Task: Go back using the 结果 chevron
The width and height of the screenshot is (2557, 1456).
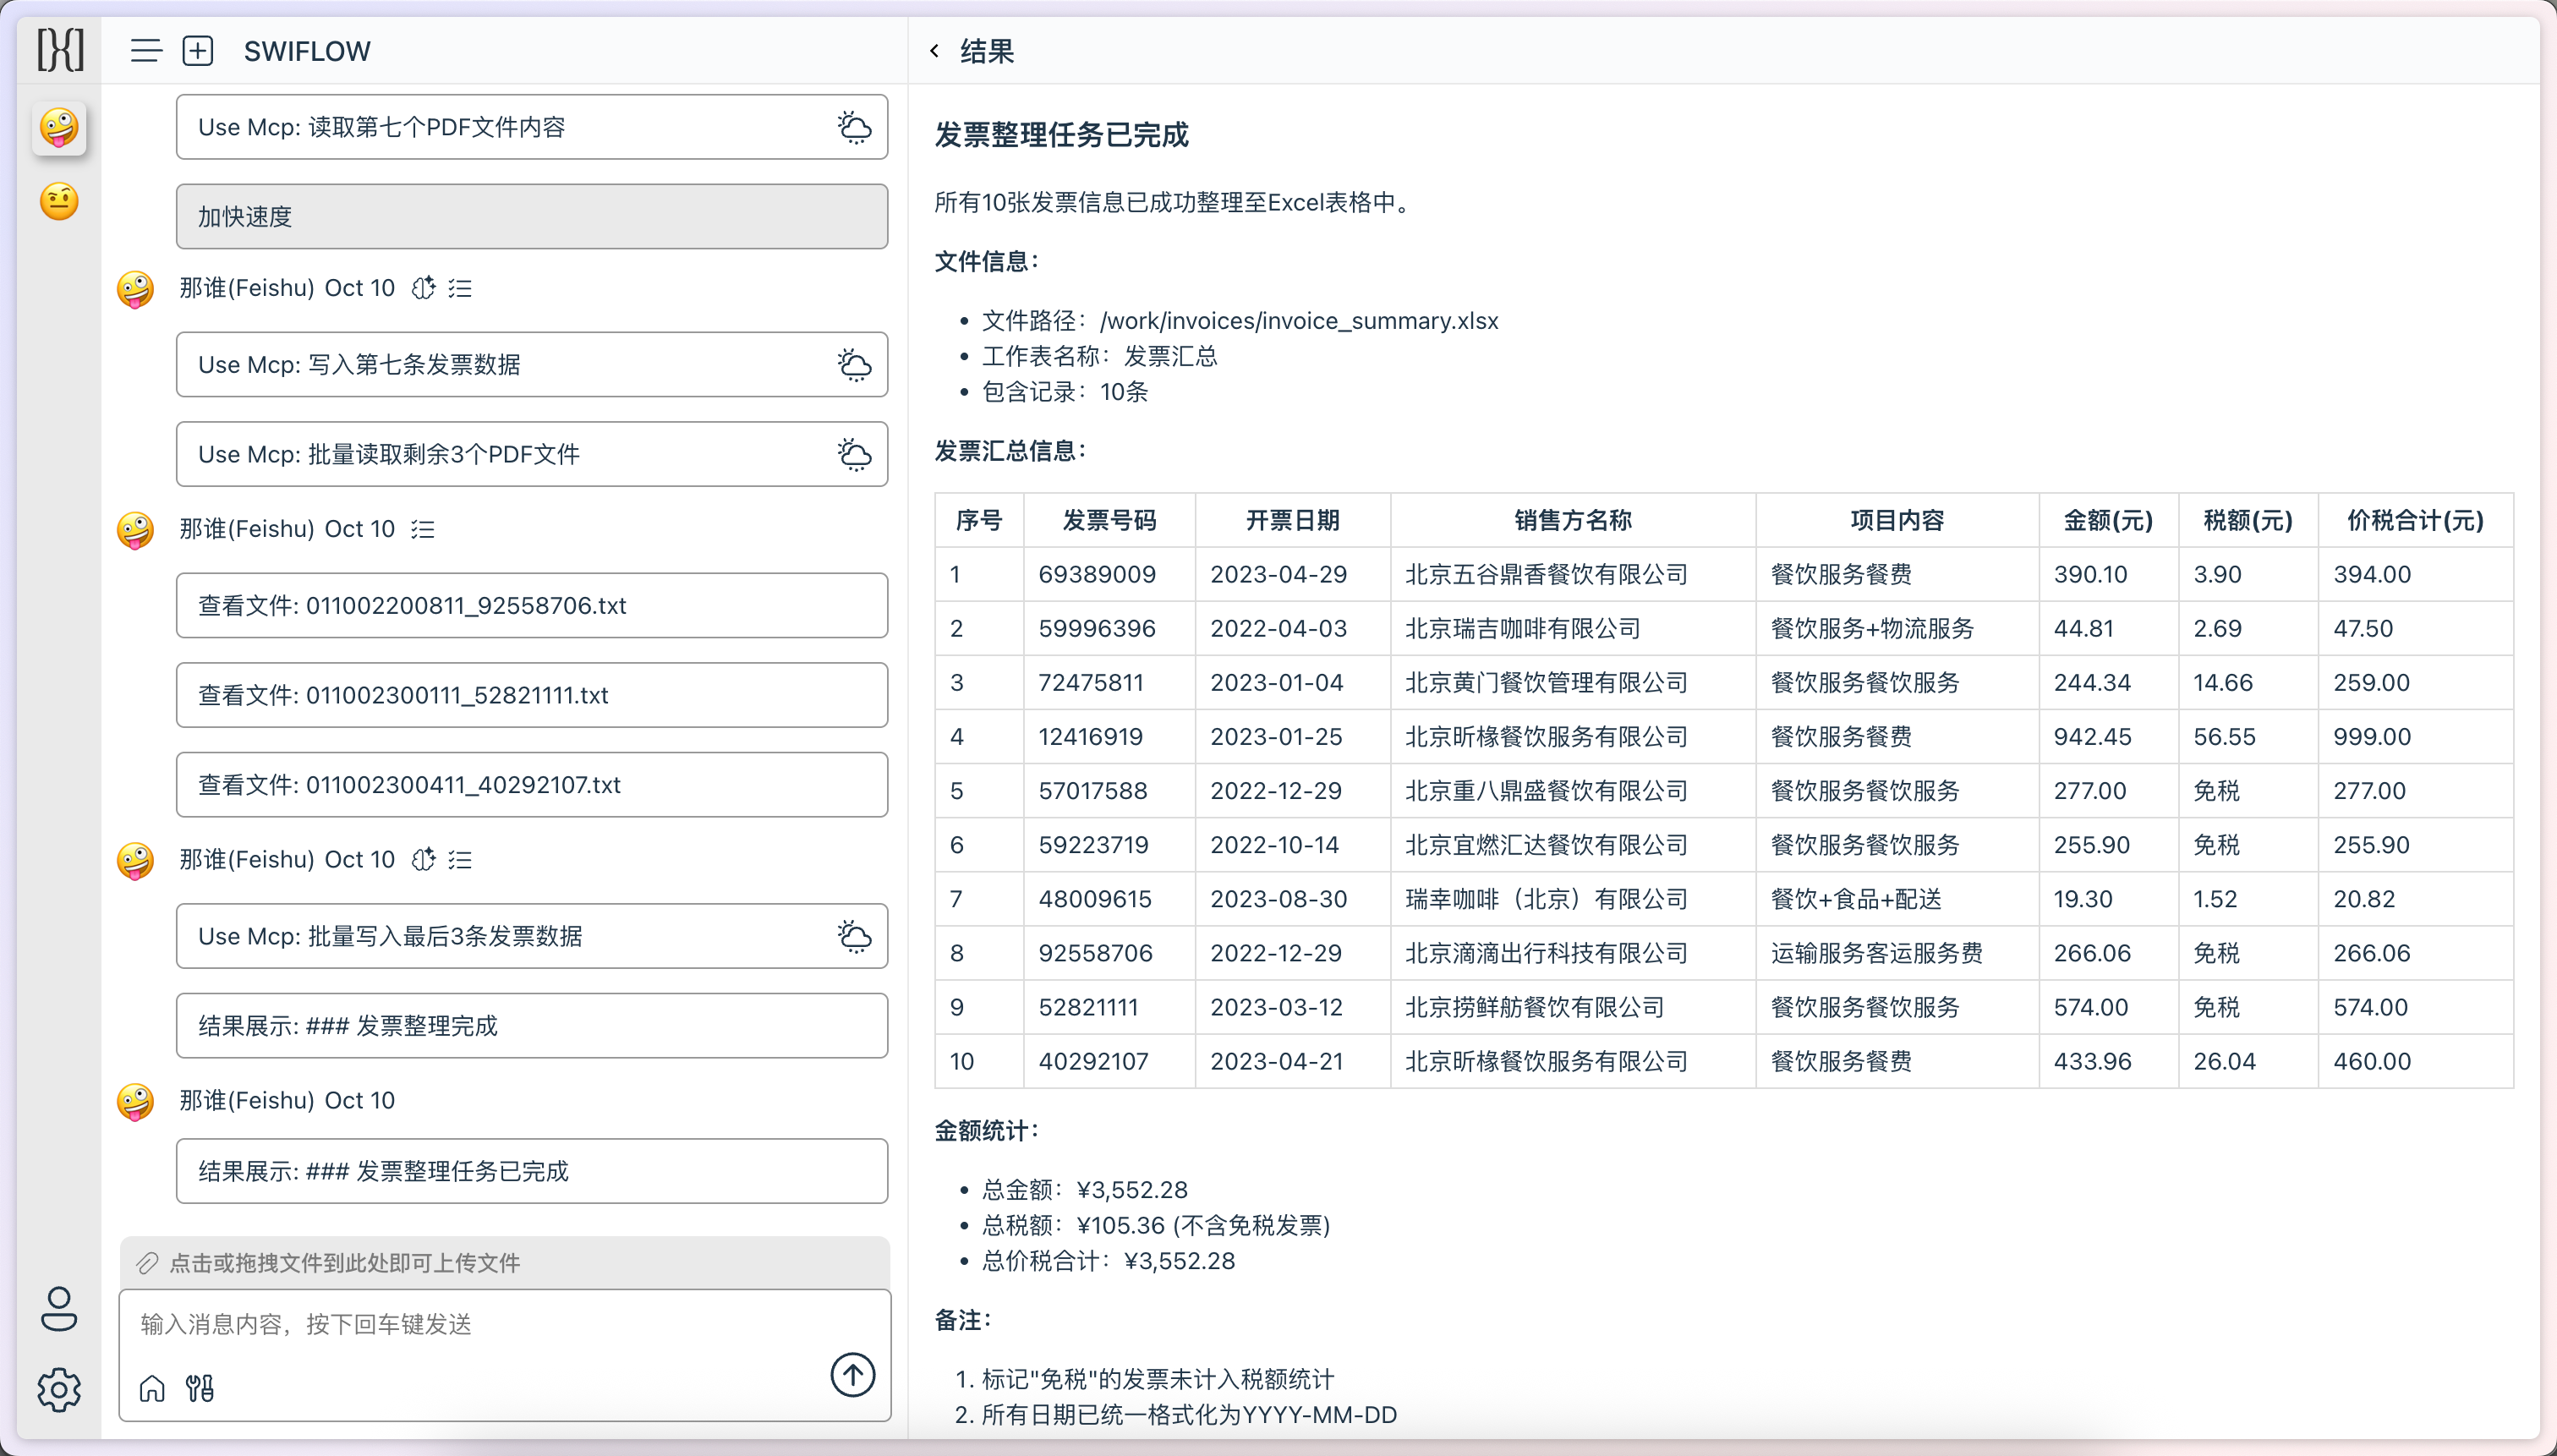Action: pos(935,51)
